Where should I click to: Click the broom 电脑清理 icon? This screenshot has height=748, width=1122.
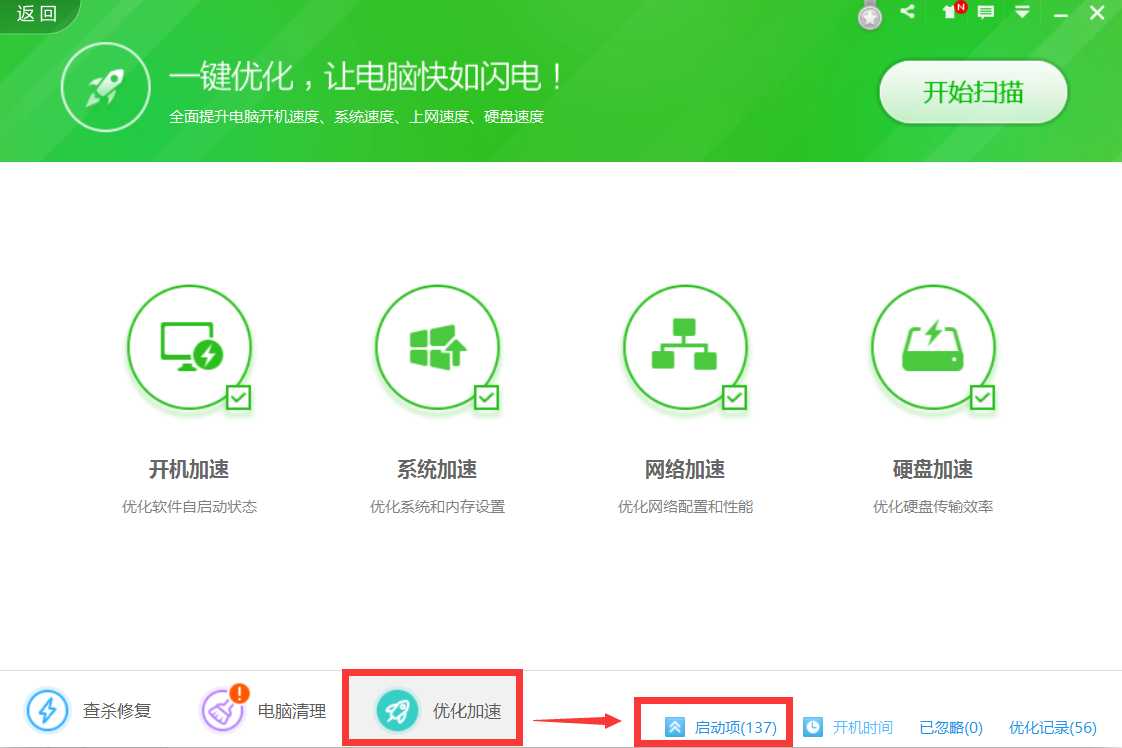(x=223, y=710)
